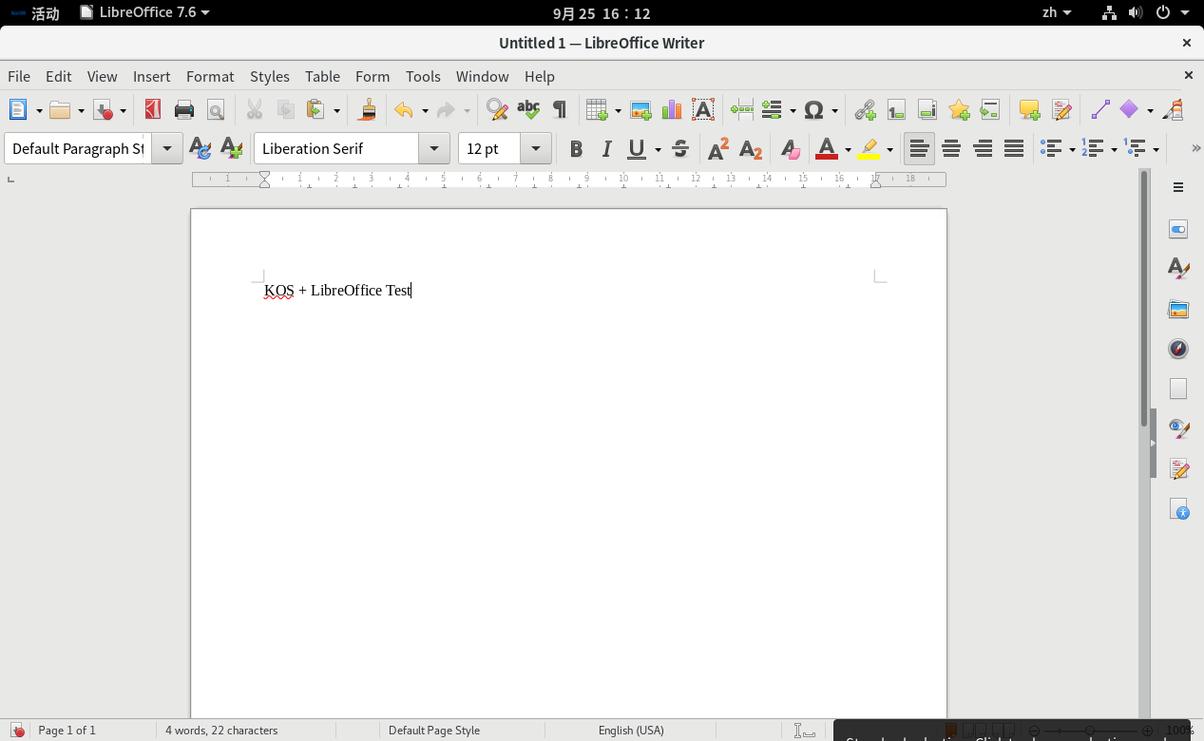Open the Gallery sidebar panel

[x=1178, y=308]
